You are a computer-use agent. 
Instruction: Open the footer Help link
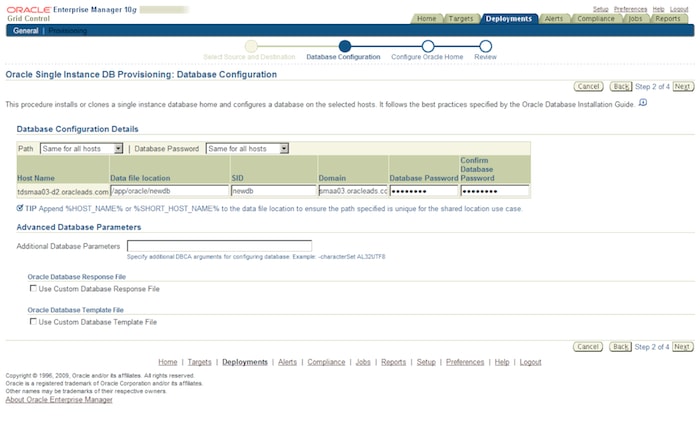coord(502,362)
